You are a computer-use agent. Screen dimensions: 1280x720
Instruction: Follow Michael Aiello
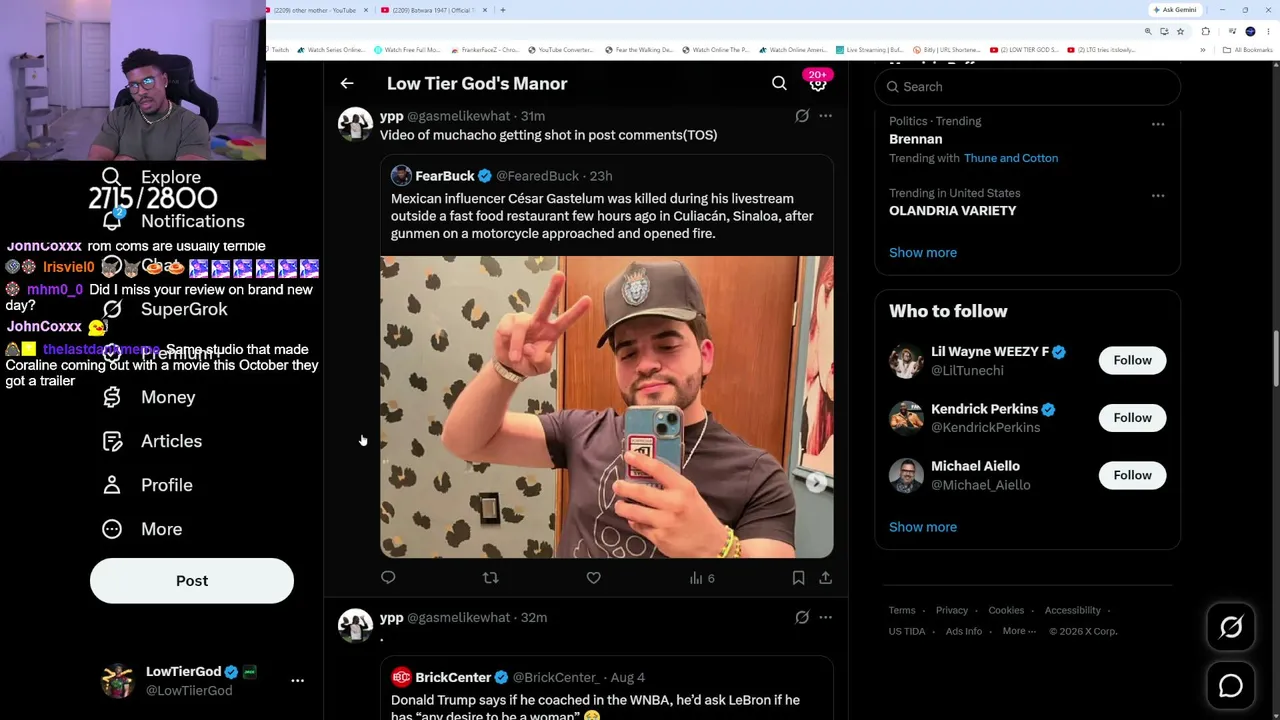pyautogui.click(x=1132, y=475)
